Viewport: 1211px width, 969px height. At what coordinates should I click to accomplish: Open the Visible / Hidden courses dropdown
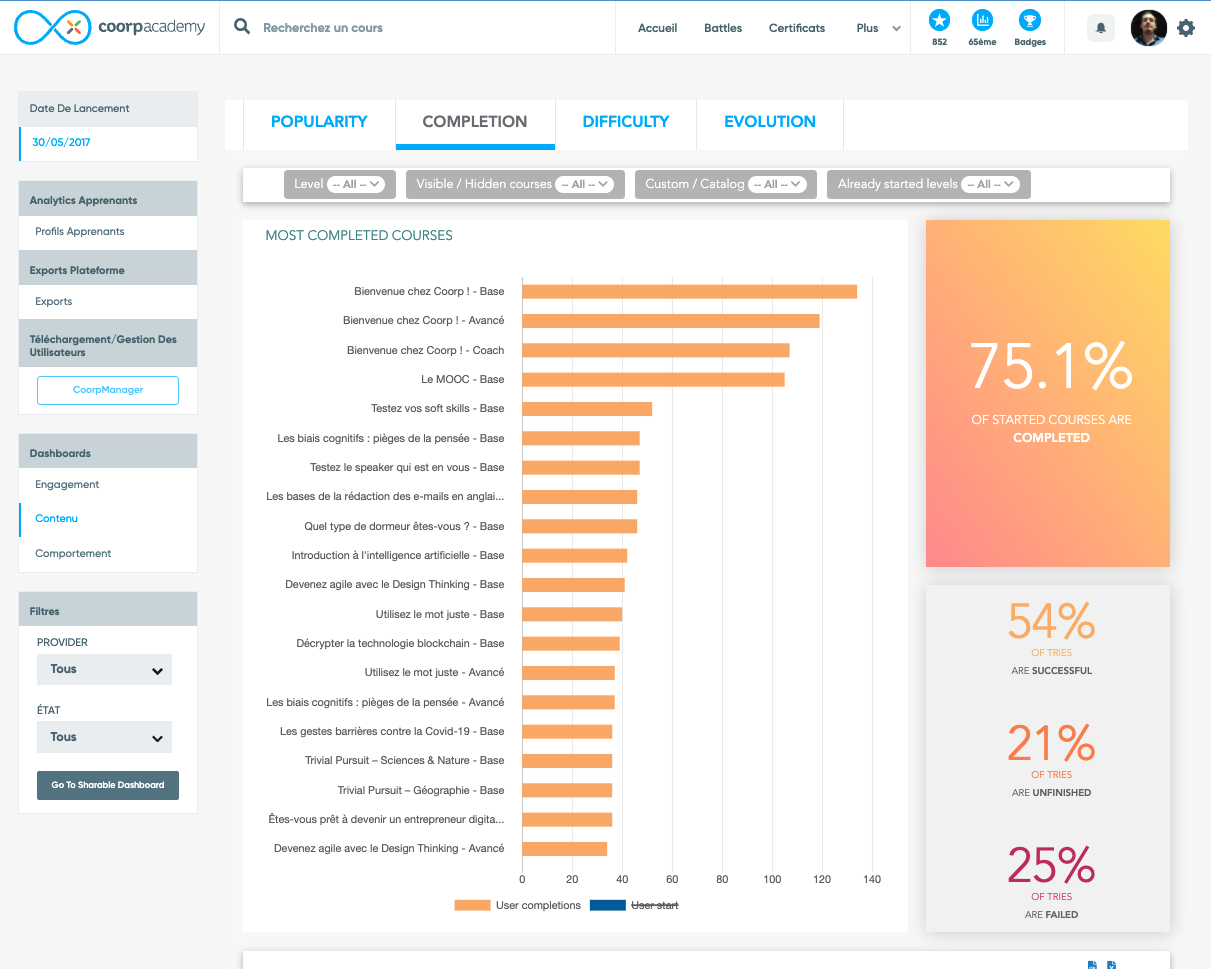tap(584, 184)
